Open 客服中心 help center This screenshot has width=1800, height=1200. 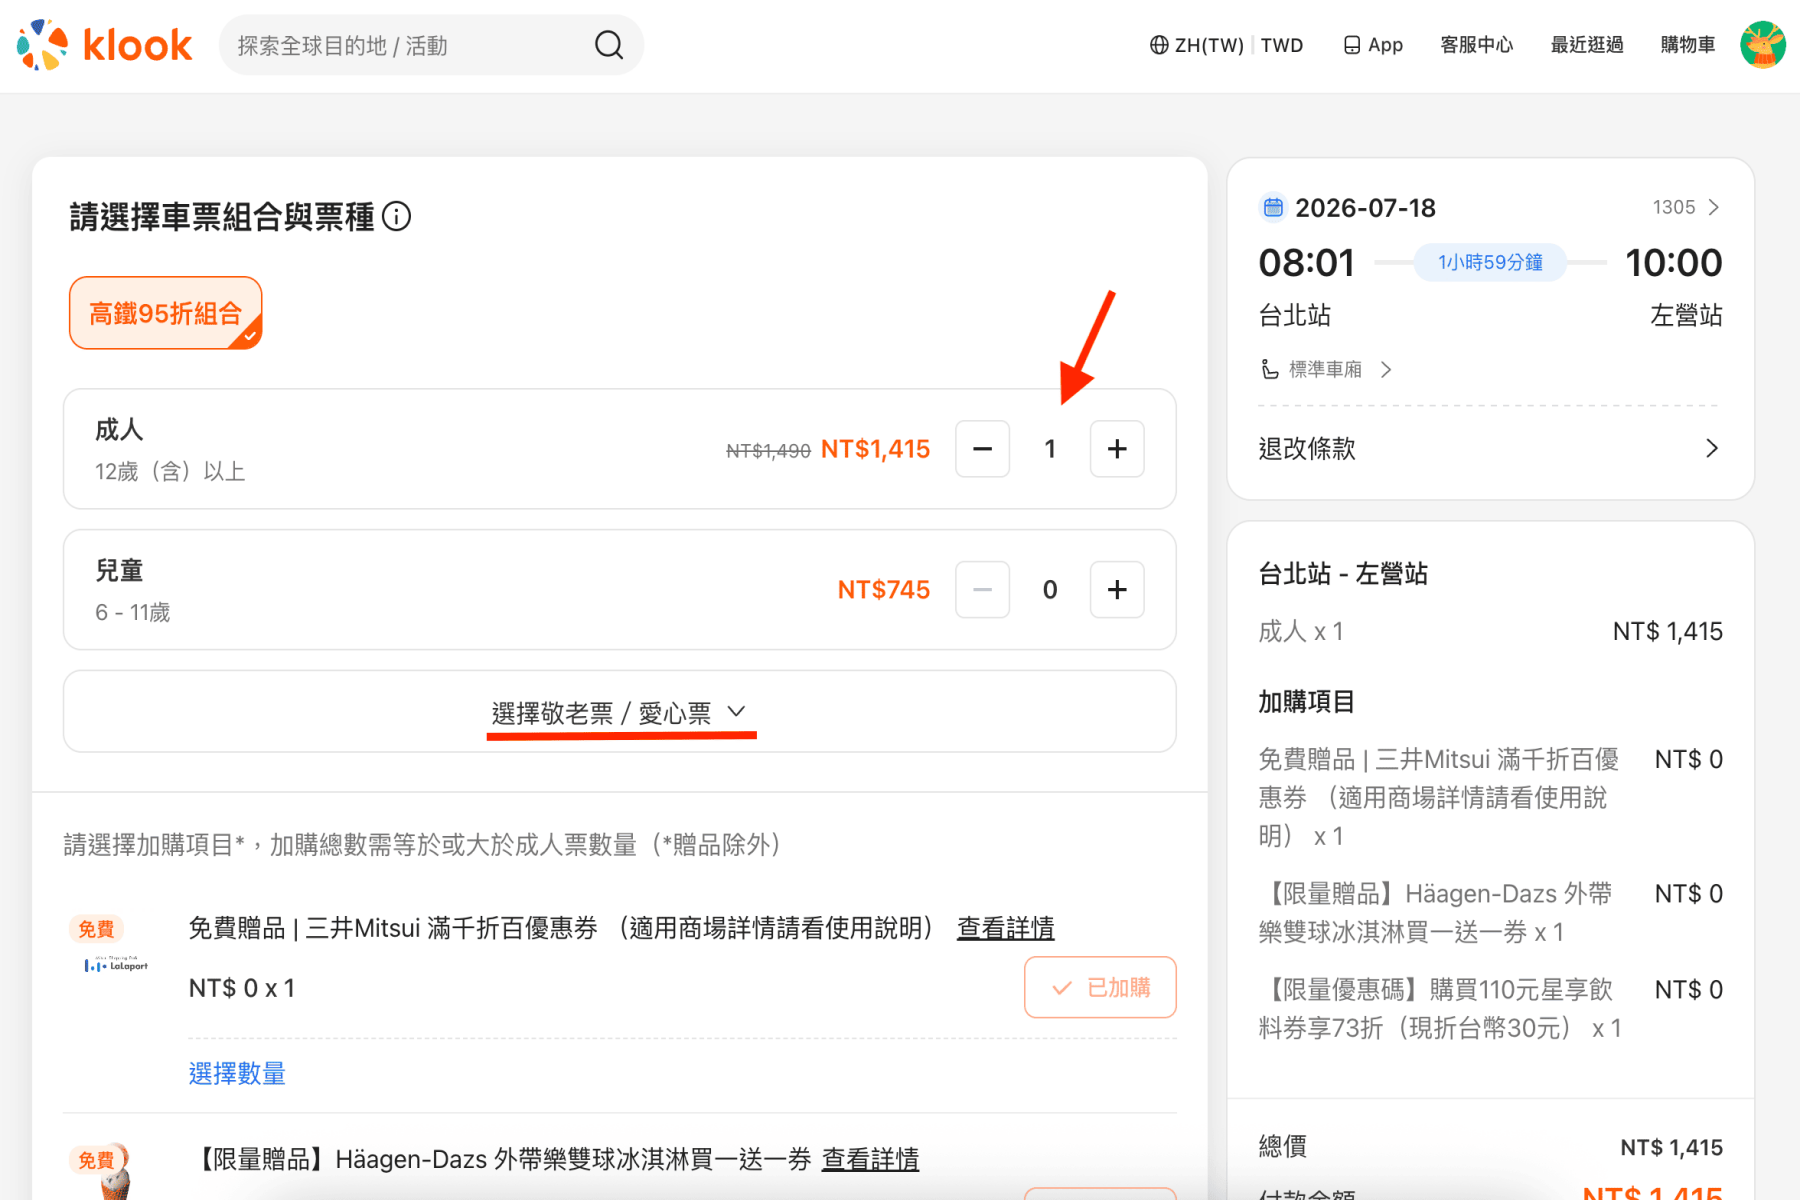click(1477, 45)
